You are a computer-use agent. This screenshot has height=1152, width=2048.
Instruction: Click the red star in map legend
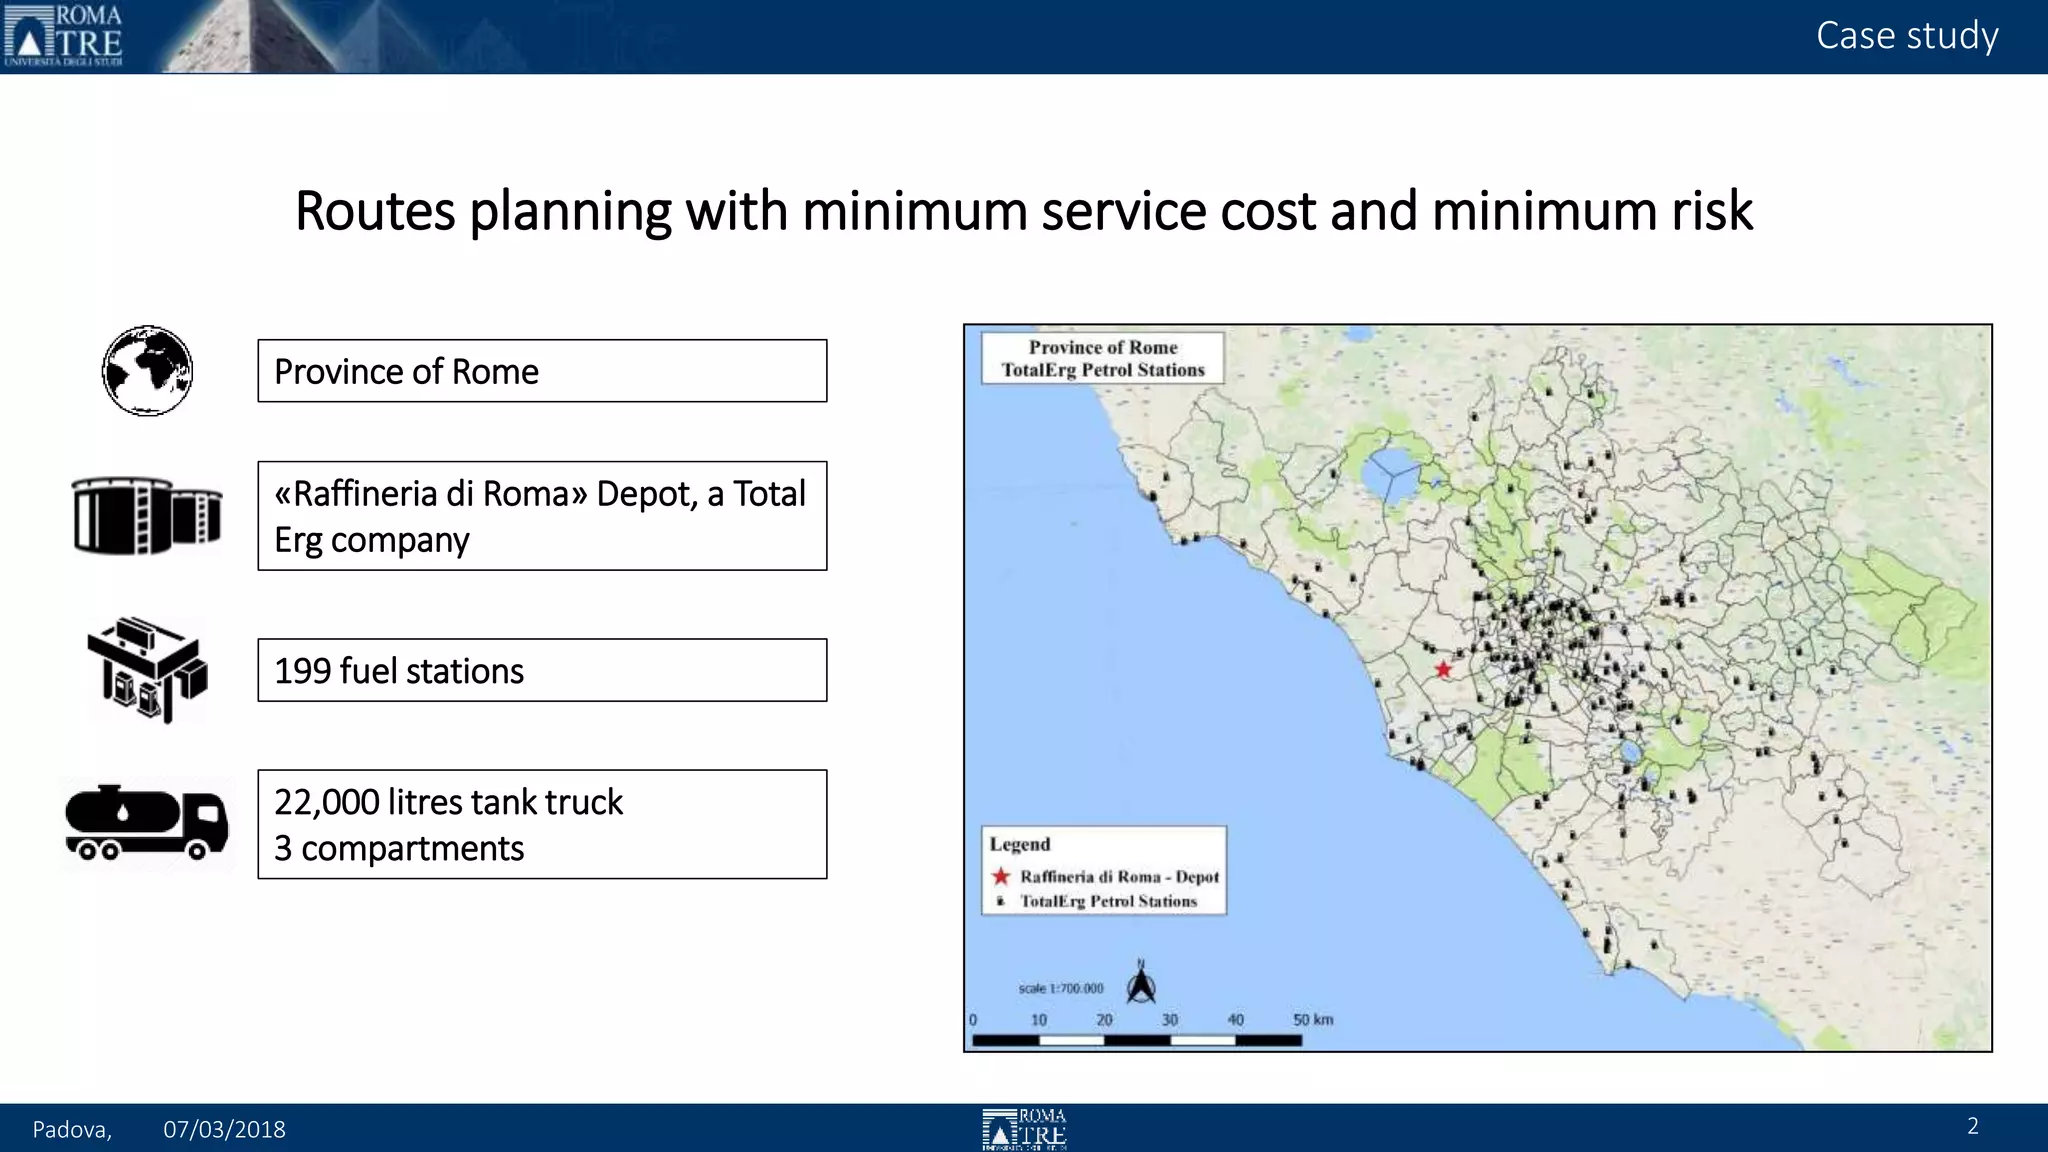point(1001,876)
